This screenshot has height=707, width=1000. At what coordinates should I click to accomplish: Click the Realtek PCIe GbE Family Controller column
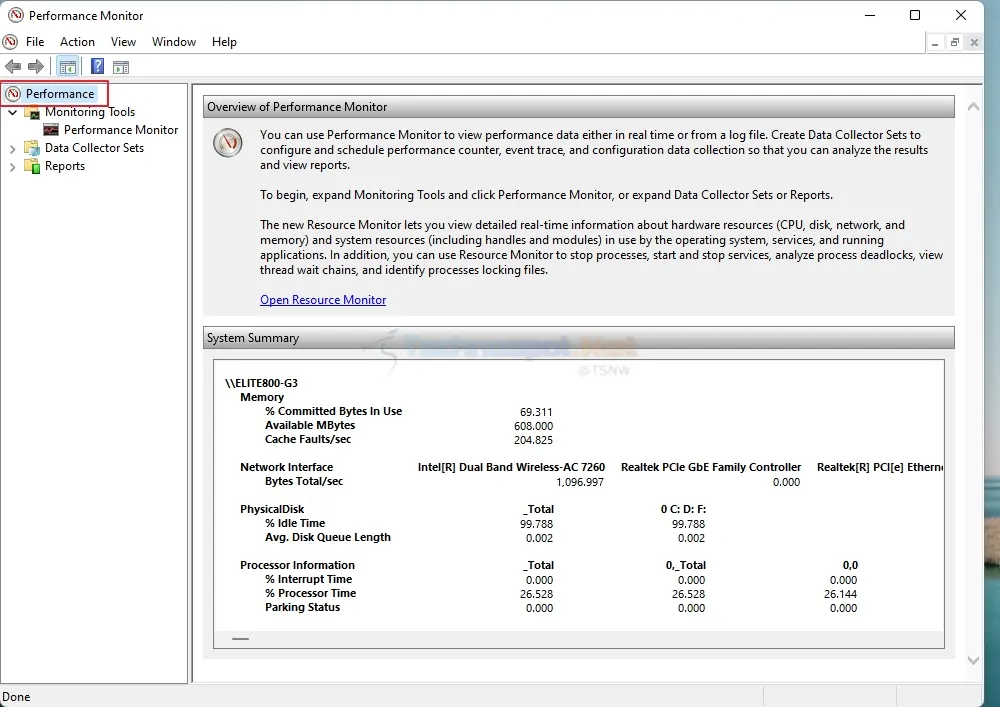coord(711,467)
